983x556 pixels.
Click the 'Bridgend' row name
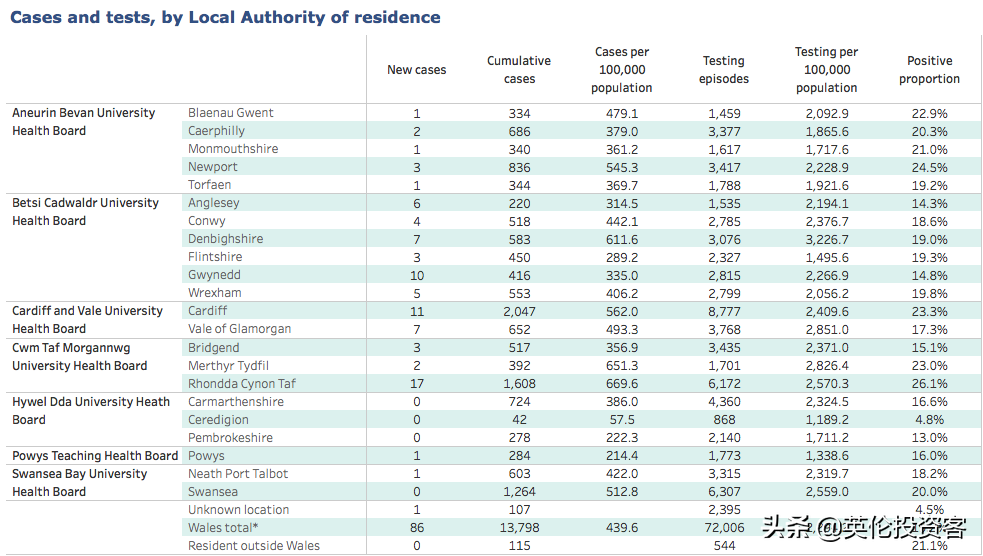click(214, 348)
